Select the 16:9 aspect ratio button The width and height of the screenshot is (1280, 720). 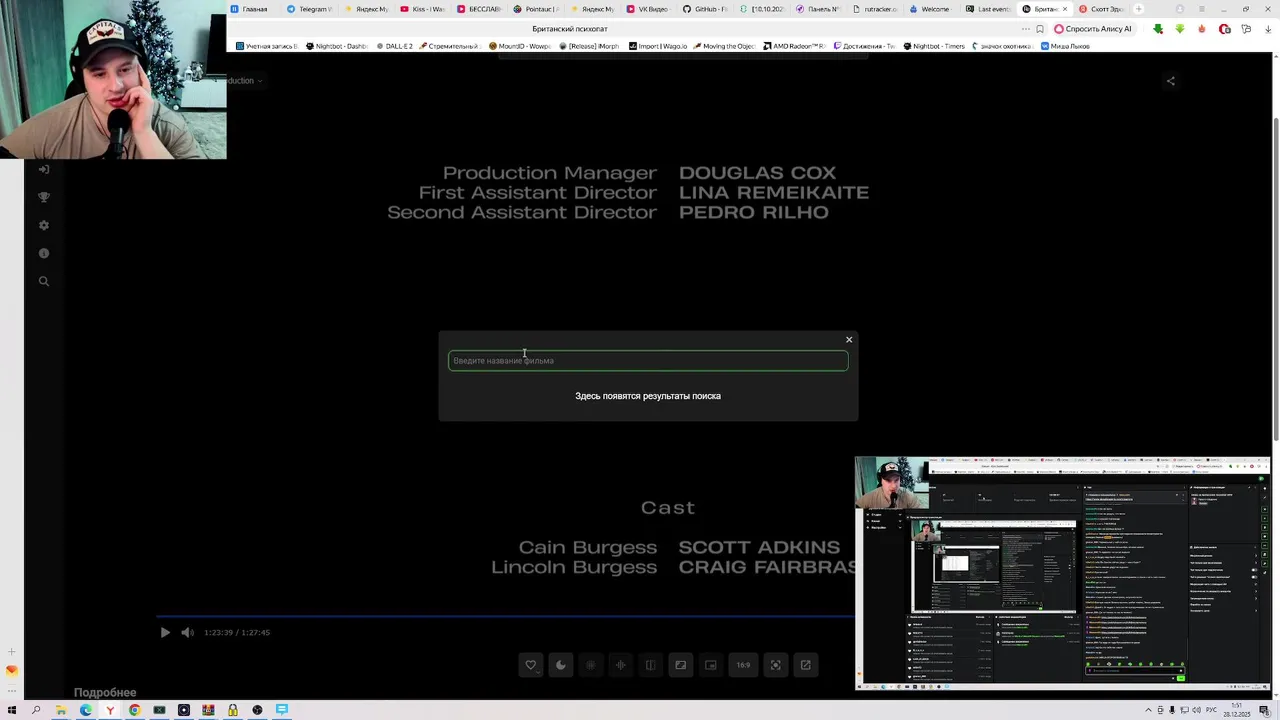click(743, 665)
